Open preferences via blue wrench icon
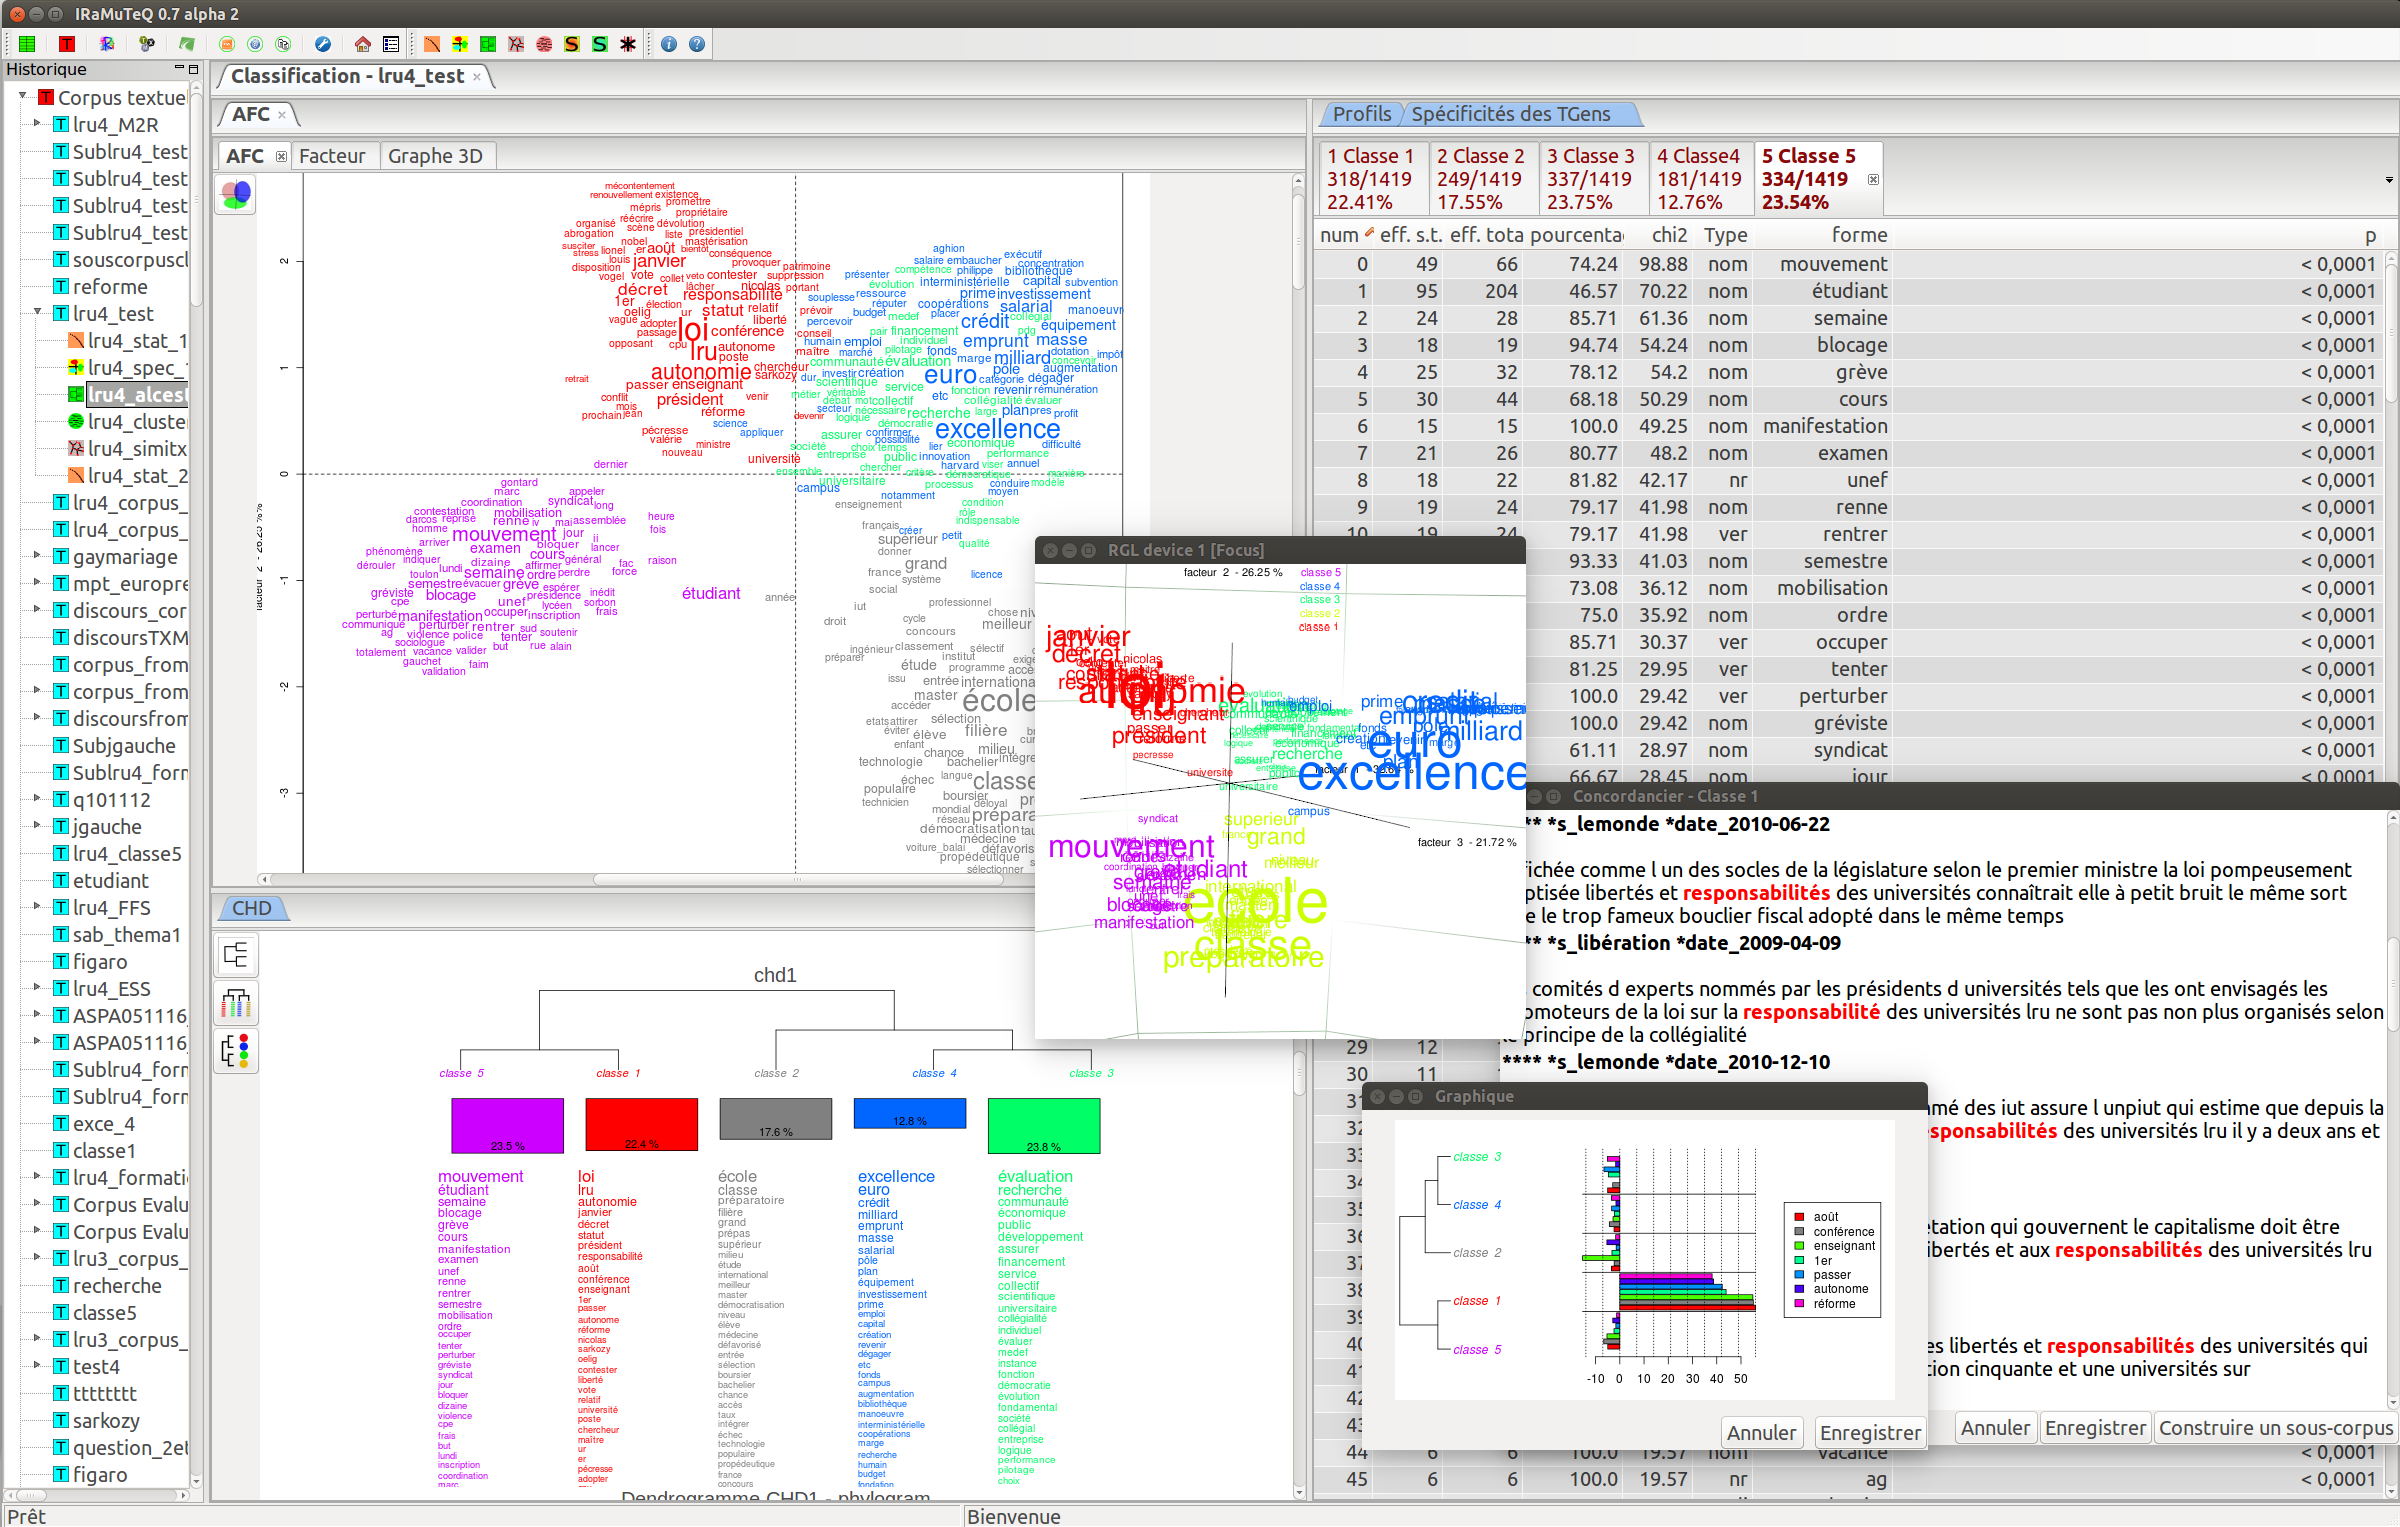2400x1527 pixels. click(322, 44)
